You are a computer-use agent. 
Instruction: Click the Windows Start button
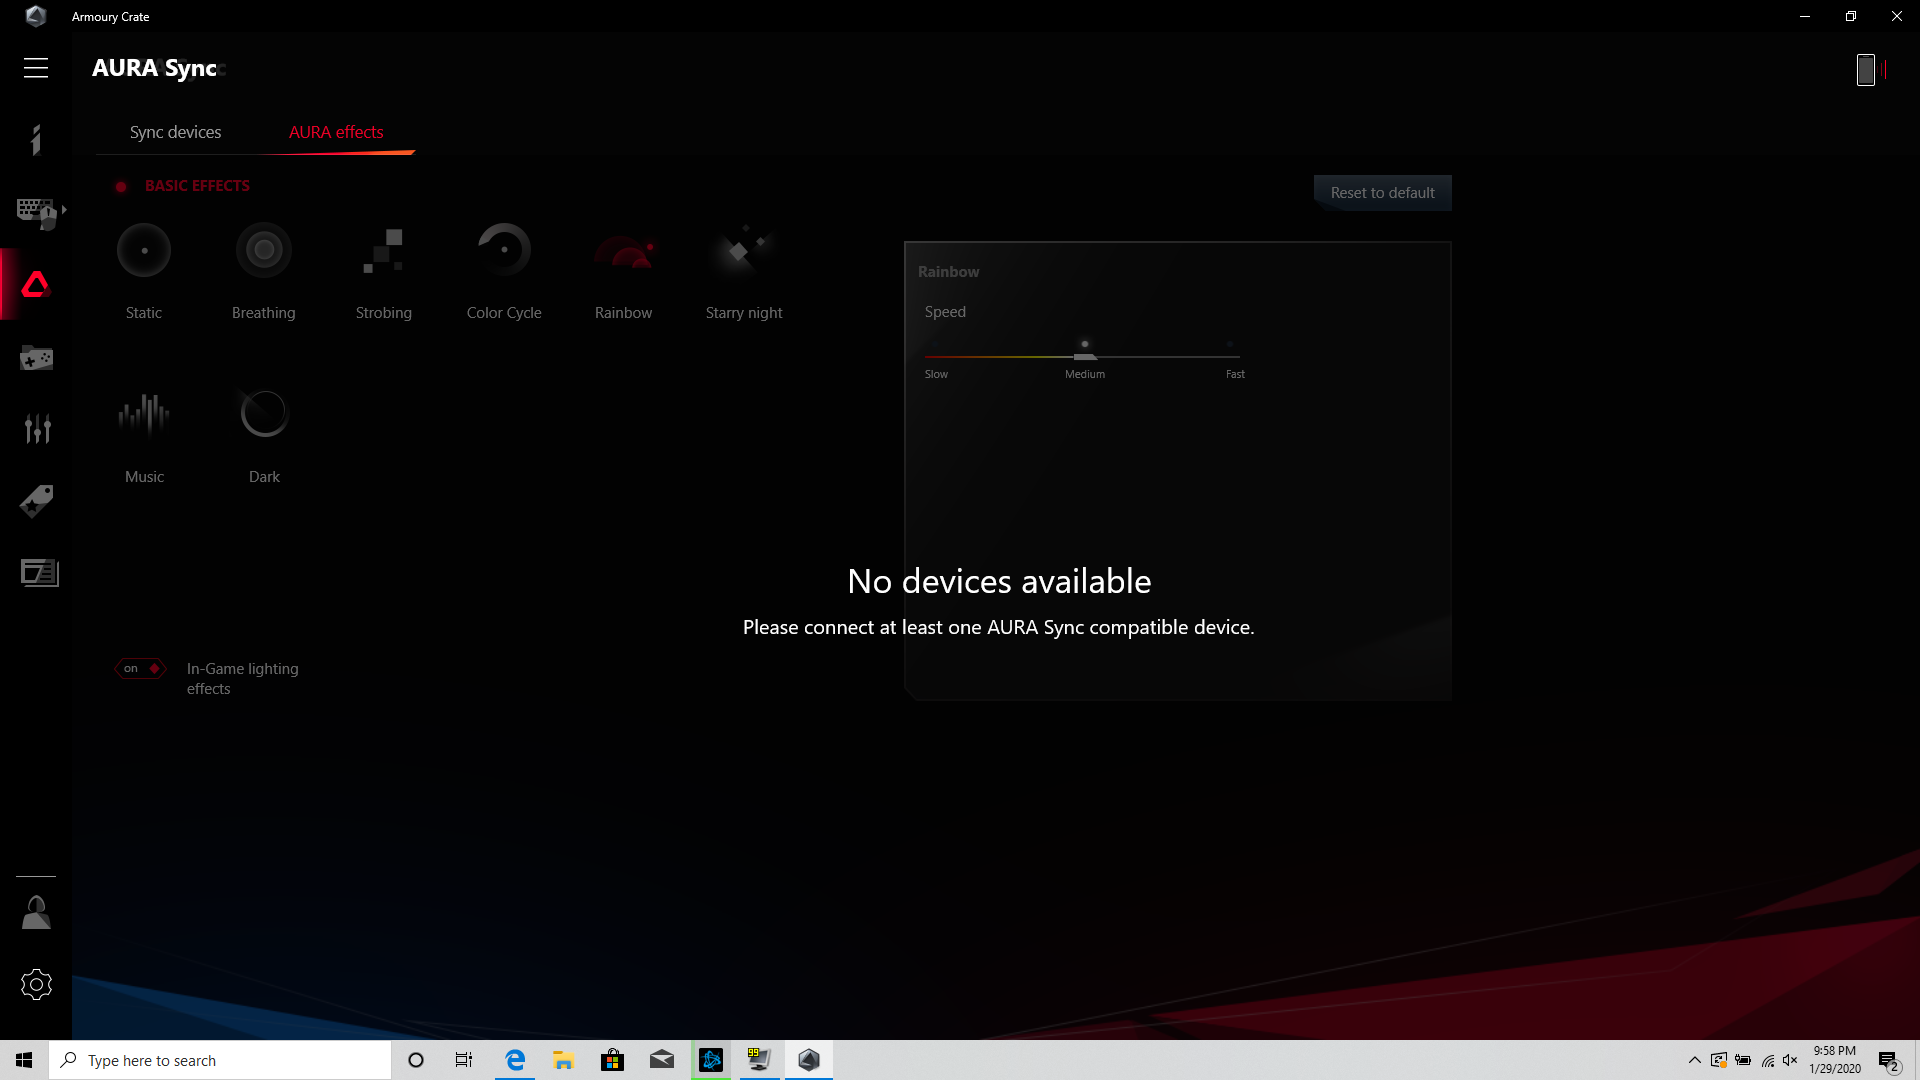point(24,1060)
